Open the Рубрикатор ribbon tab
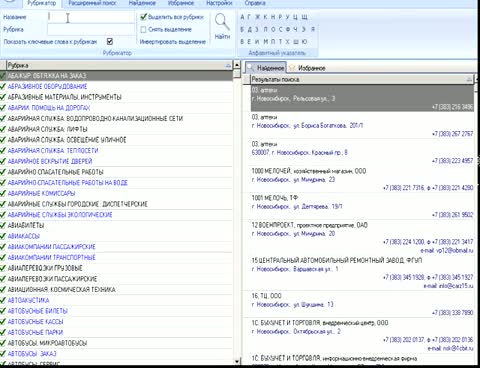Viewport: 480px width, 368px height. [x=42, y=3]
